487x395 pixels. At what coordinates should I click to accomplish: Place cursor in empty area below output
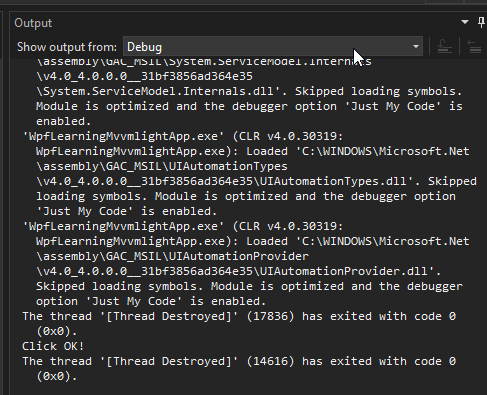click(x=247, y=388)
